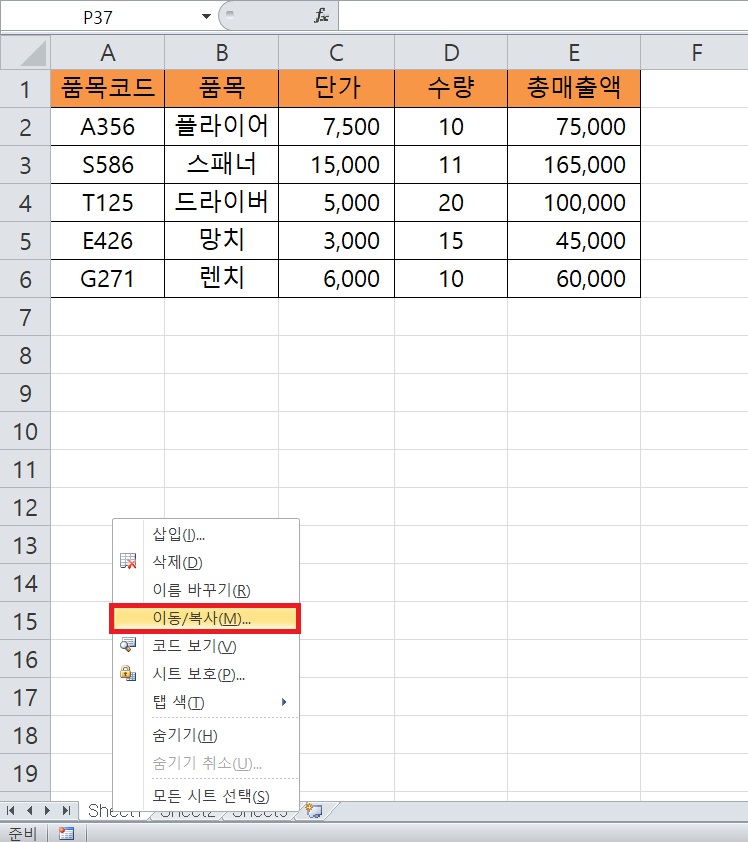Viewport: 748px width, 842px height.
Task: Click cell containing 드라이버
Action: click(x=221, y=203)
